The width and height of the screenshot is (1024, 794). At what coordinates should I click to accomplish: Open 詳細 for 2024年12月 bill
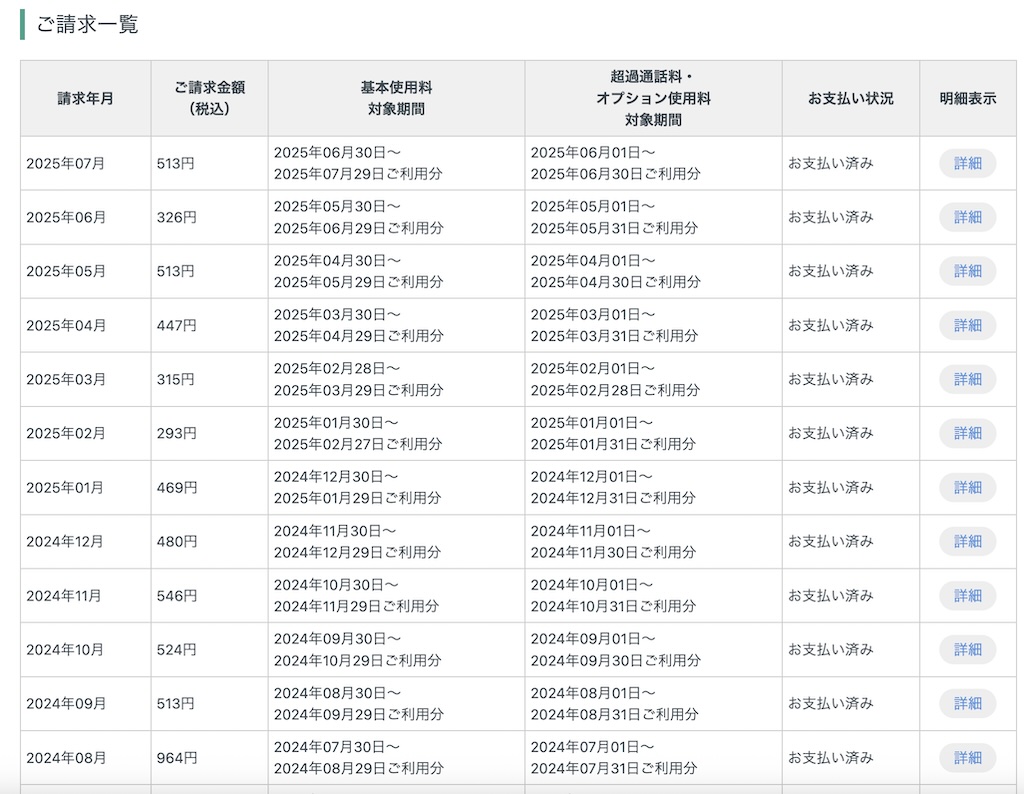coord(967,541)
